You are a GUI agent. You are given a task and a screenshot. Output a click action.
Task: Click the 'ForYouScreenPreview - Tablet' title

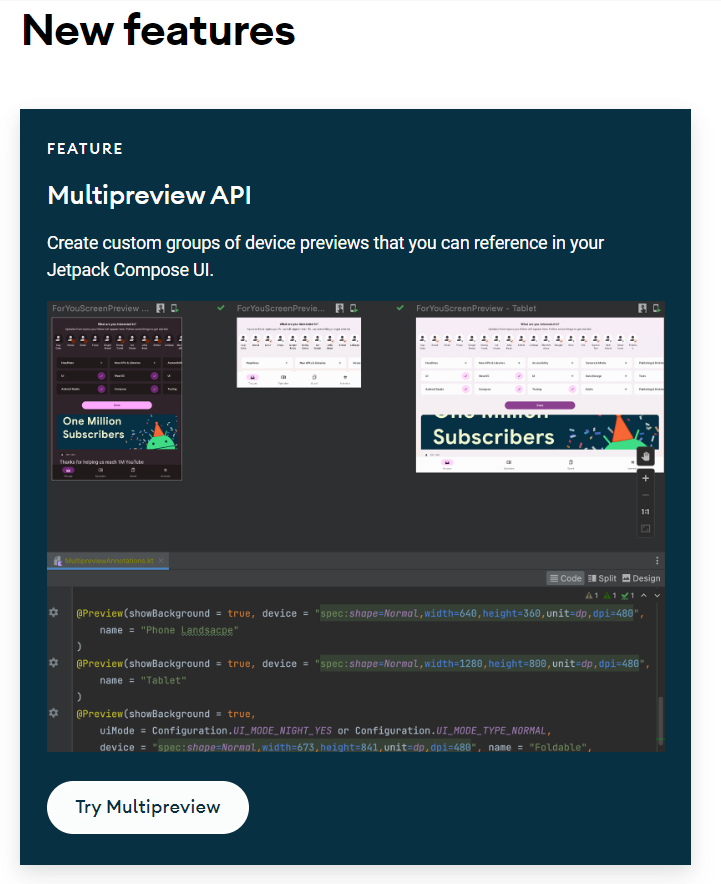point(476,308)
